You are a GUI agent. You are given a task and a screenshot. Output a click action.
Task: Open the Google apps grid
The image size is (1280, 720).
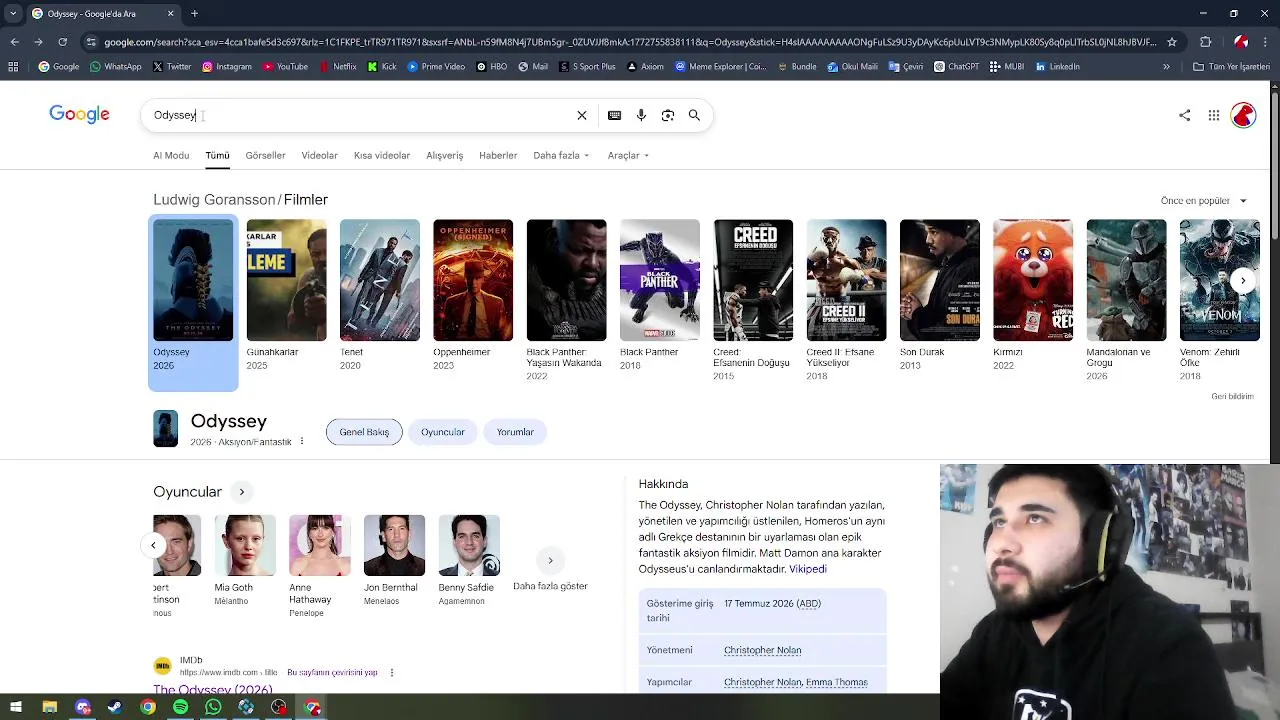[1214, 115]
